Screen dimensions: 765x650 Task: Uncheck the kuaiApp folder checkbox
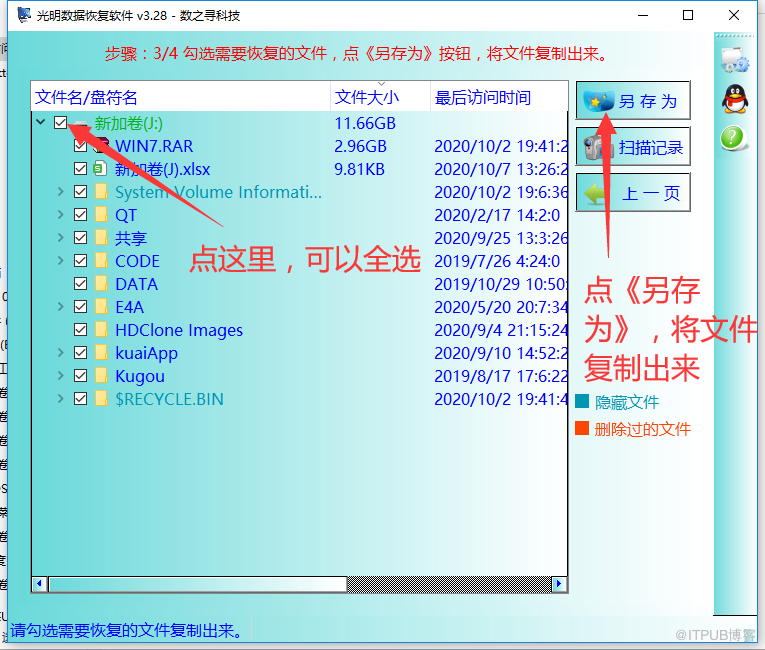[x=81, y=352]
